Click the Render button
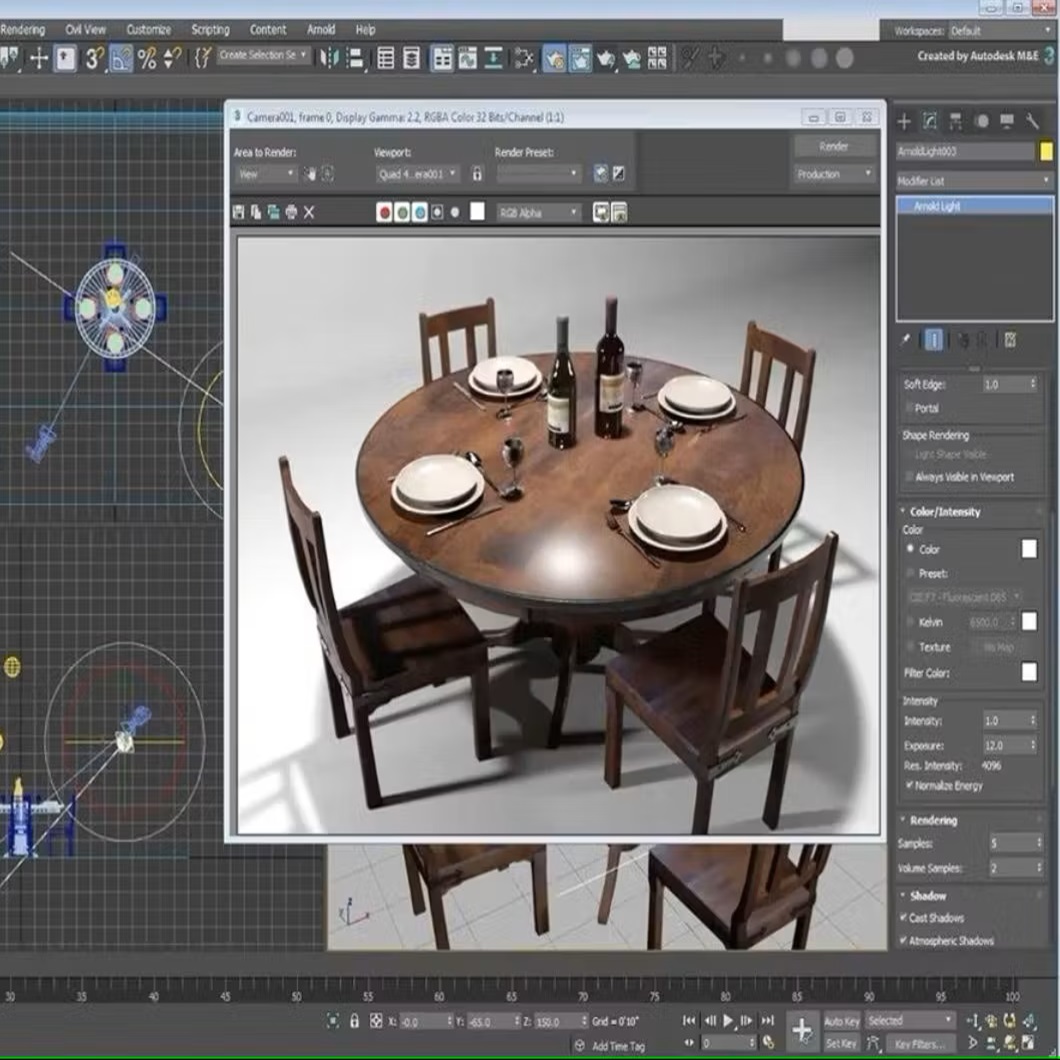 [x=834, y=146]
